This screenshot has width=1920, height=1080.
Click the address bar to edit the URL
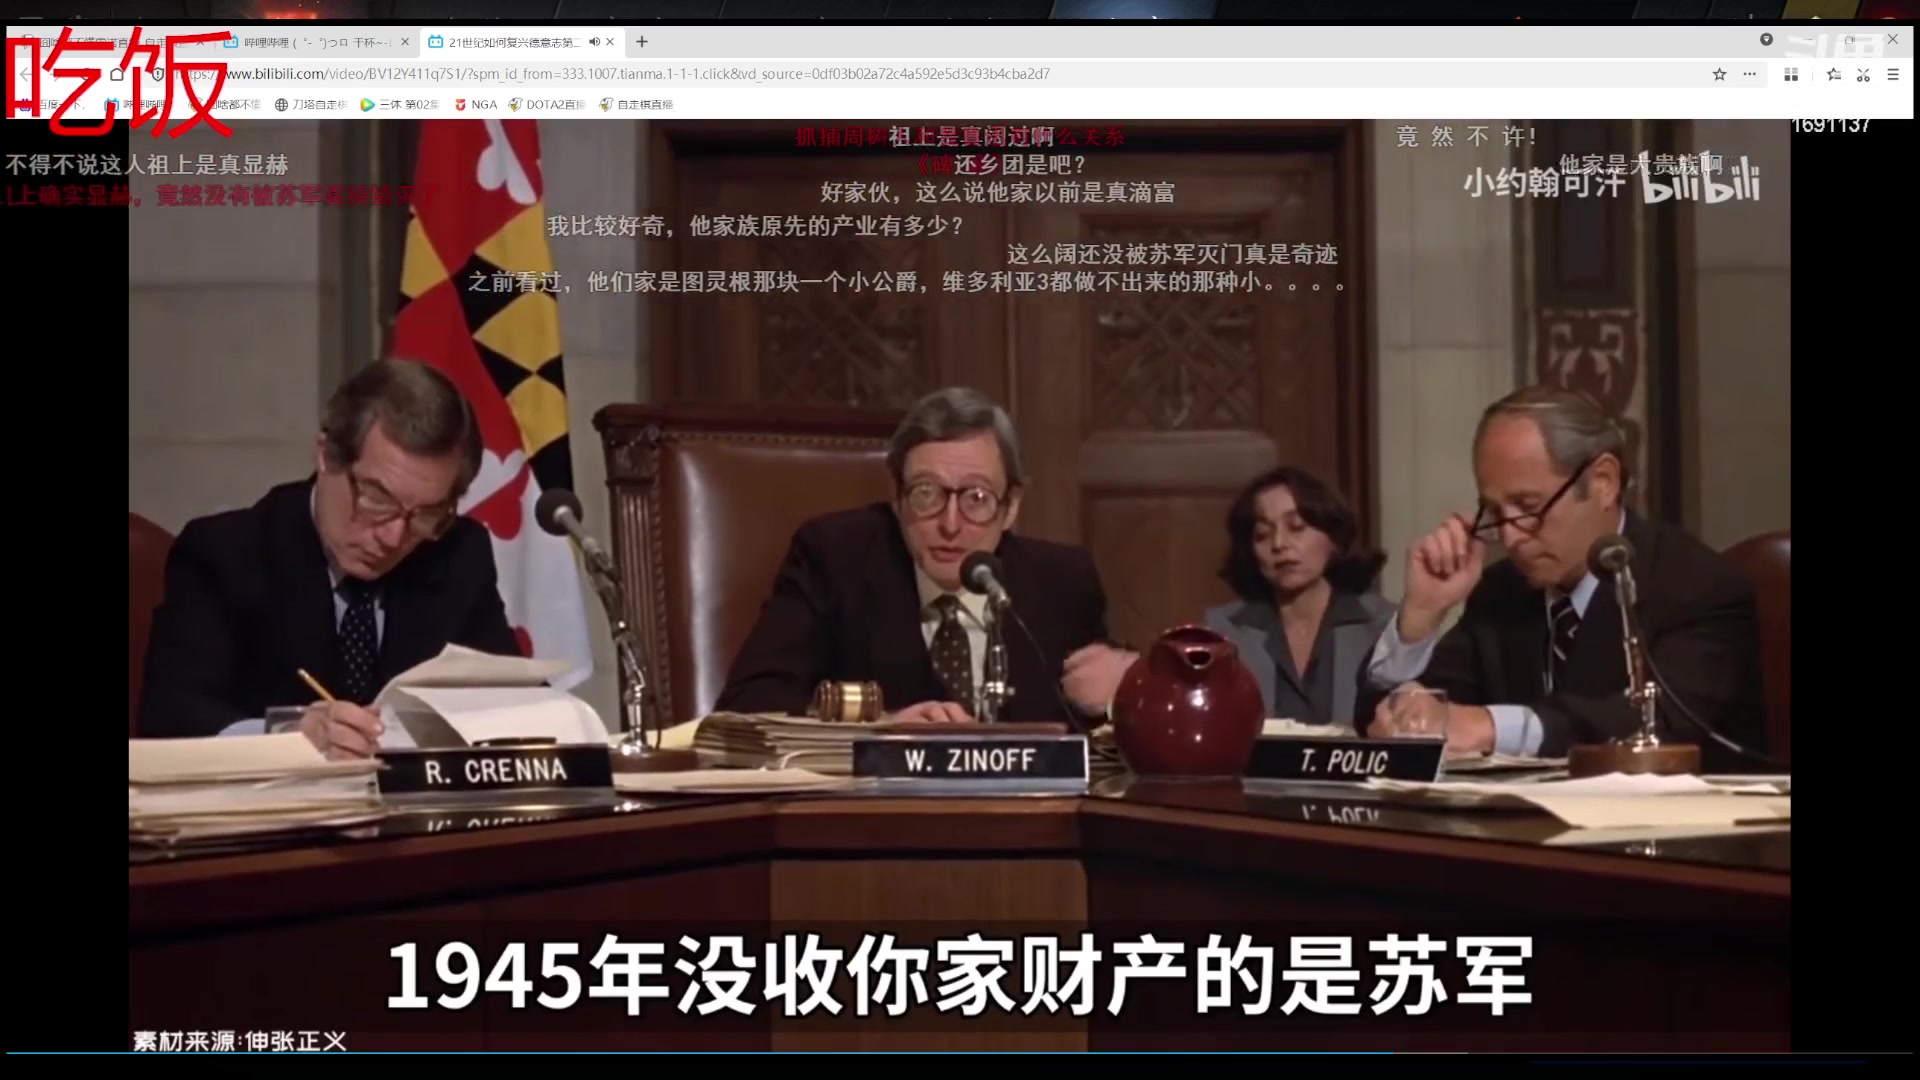700,74
